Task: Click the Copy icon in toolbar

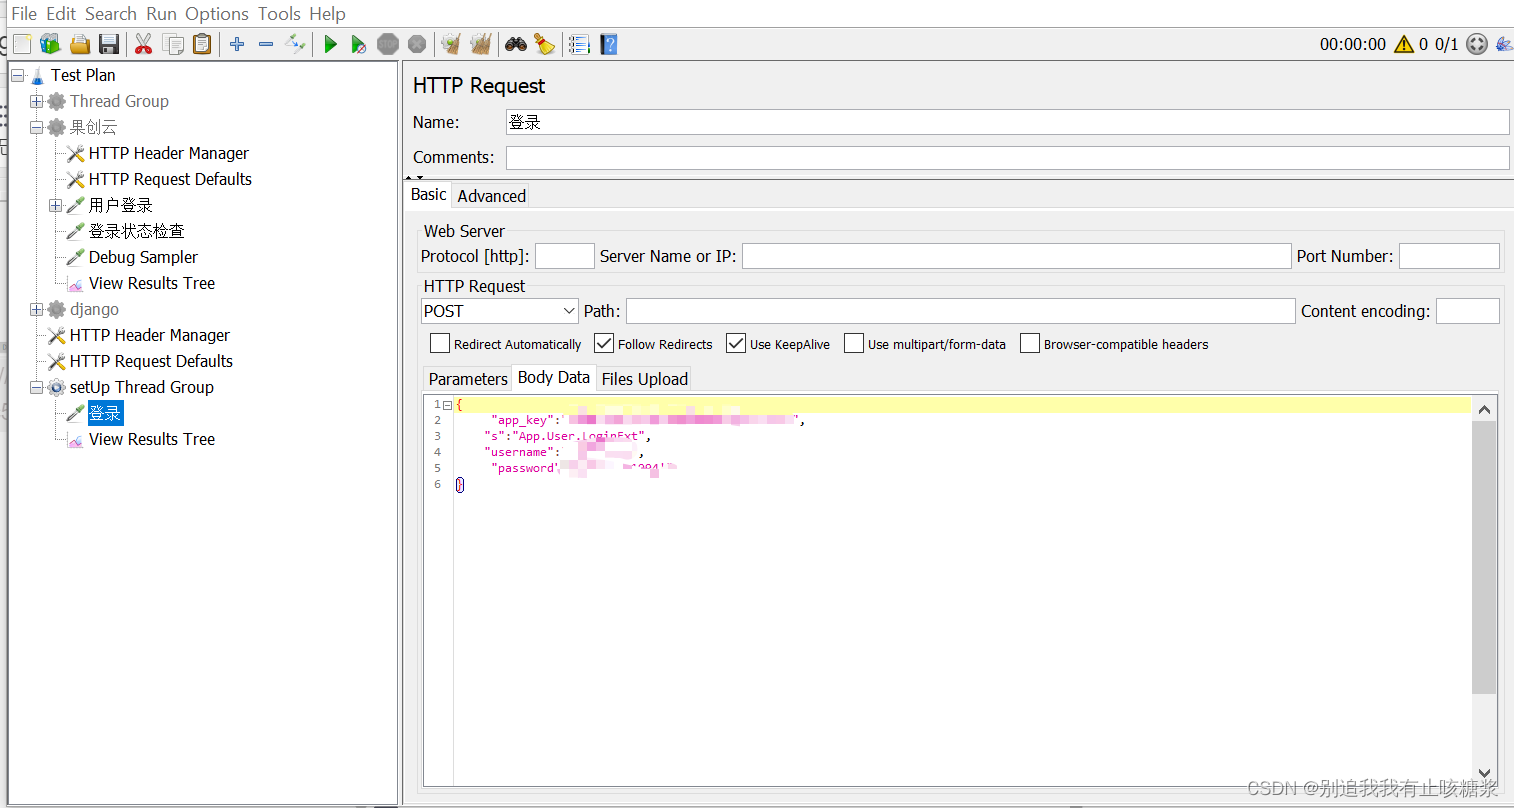Action: click(173, 44)
